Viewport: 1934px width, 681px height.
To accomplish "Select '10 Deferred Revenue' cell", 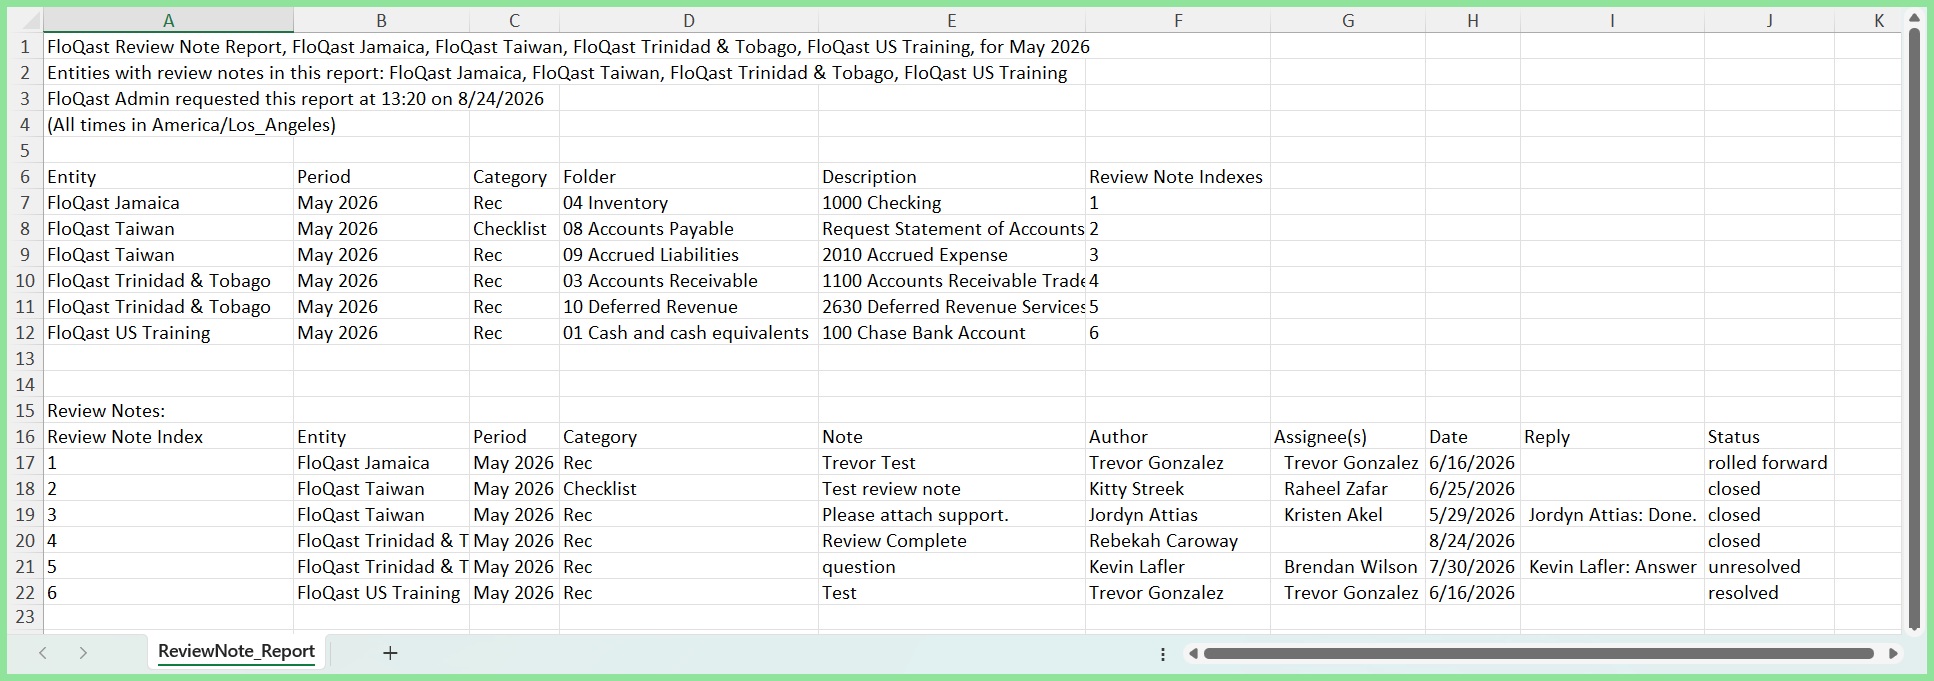I will pos(688,307).
